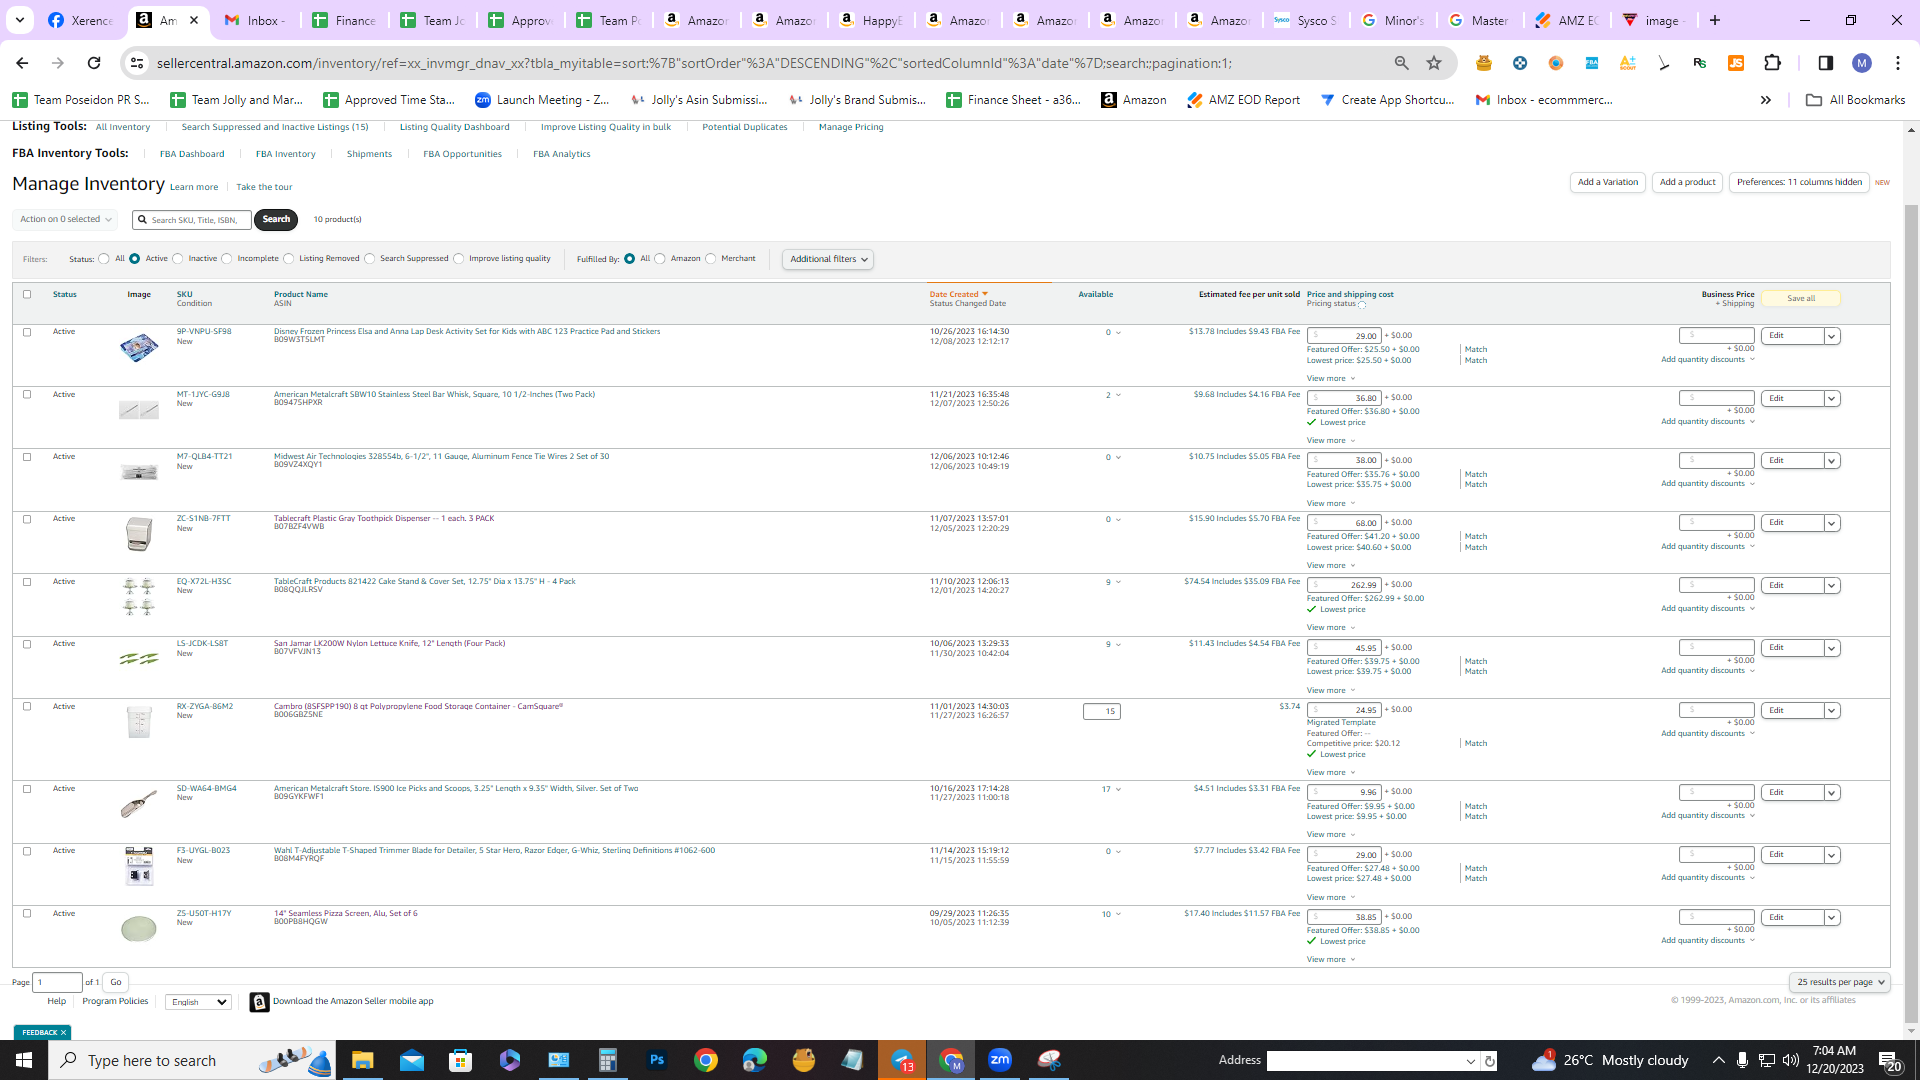This screenshot has height=1080, width=1920.
Task: Open Windows Start menu
Action: [x=24, y=1060]
